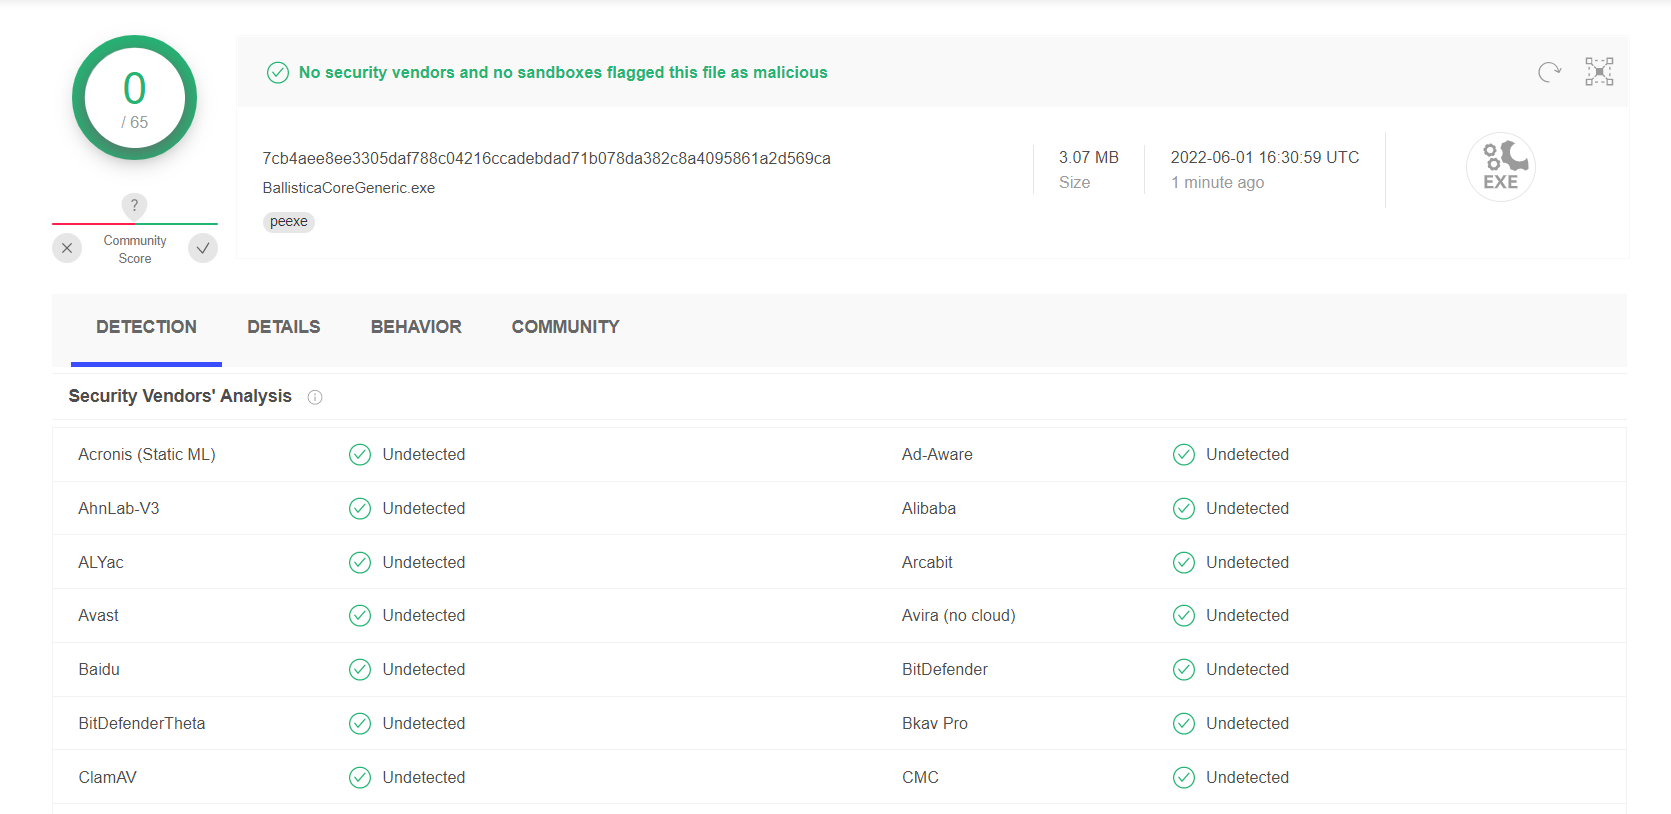The width and height of the screenshot is (1671, 814).
Task: Click the BallisticaCoreGeneric.exe file name
Action: pos(348,188)
